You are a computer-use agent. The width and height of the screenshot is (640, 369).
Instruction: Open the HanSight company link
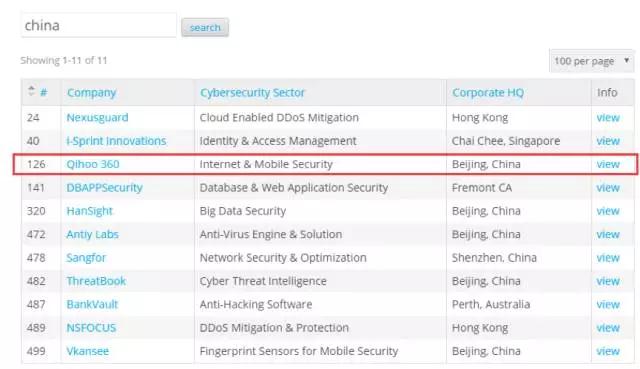(x=89, y=211)
